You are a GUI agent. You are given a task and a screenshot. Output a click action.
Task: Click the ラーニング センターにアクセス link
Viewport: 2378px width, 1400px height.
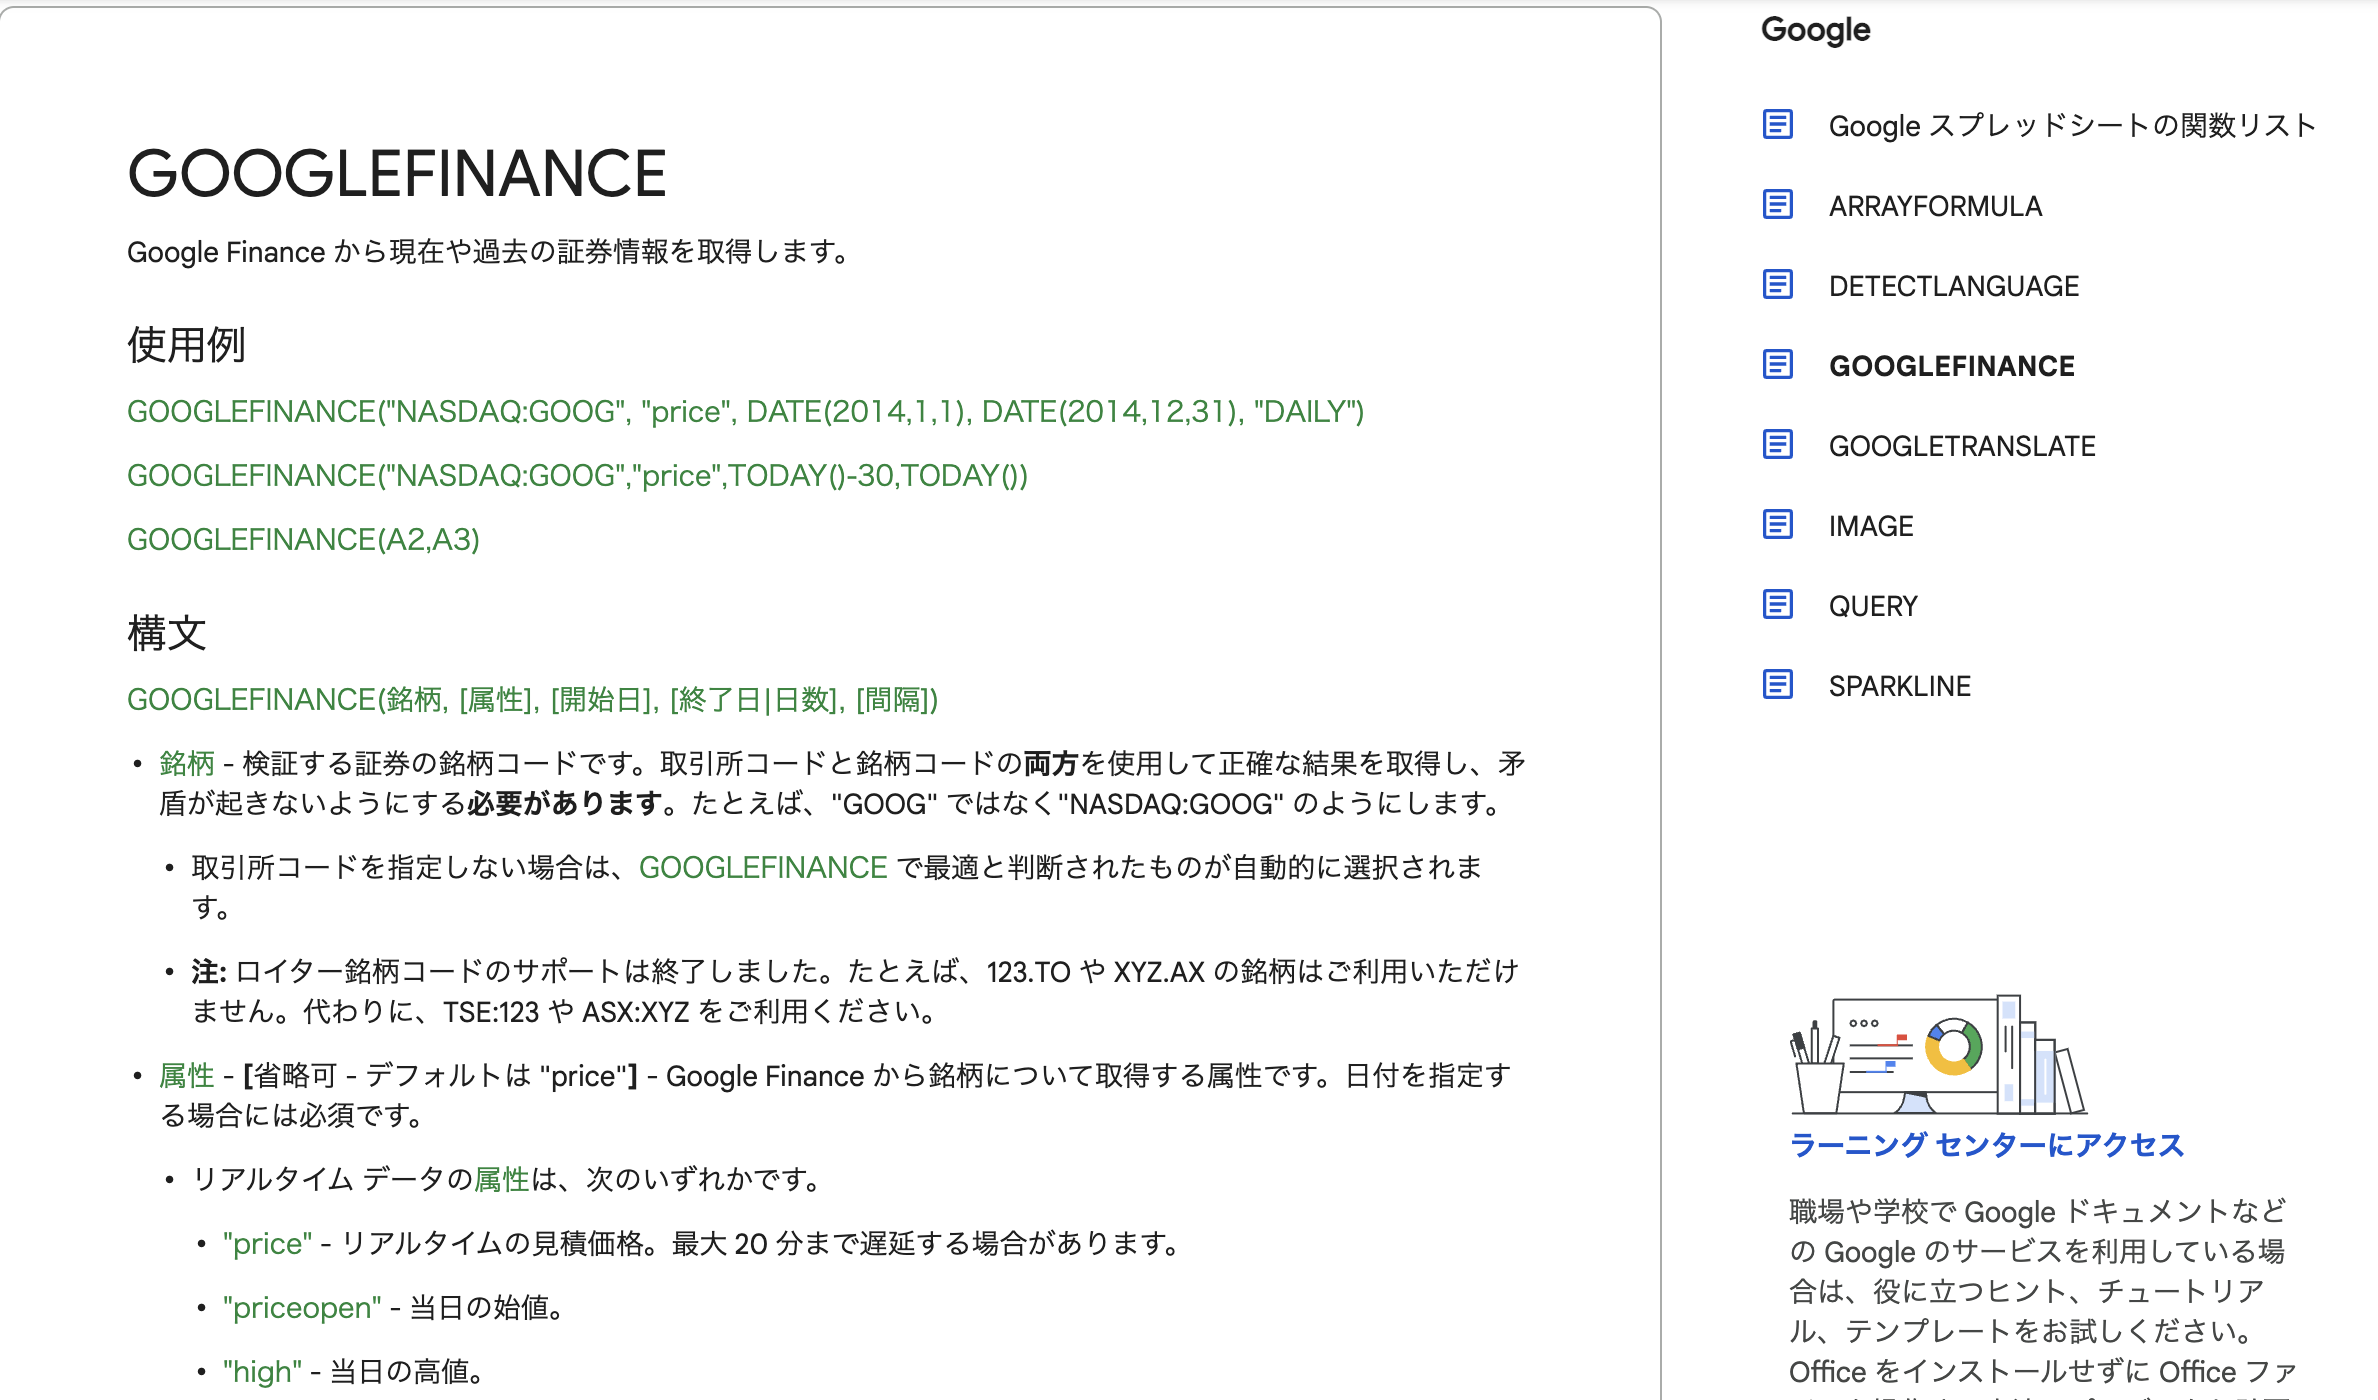point(1988,1148)
